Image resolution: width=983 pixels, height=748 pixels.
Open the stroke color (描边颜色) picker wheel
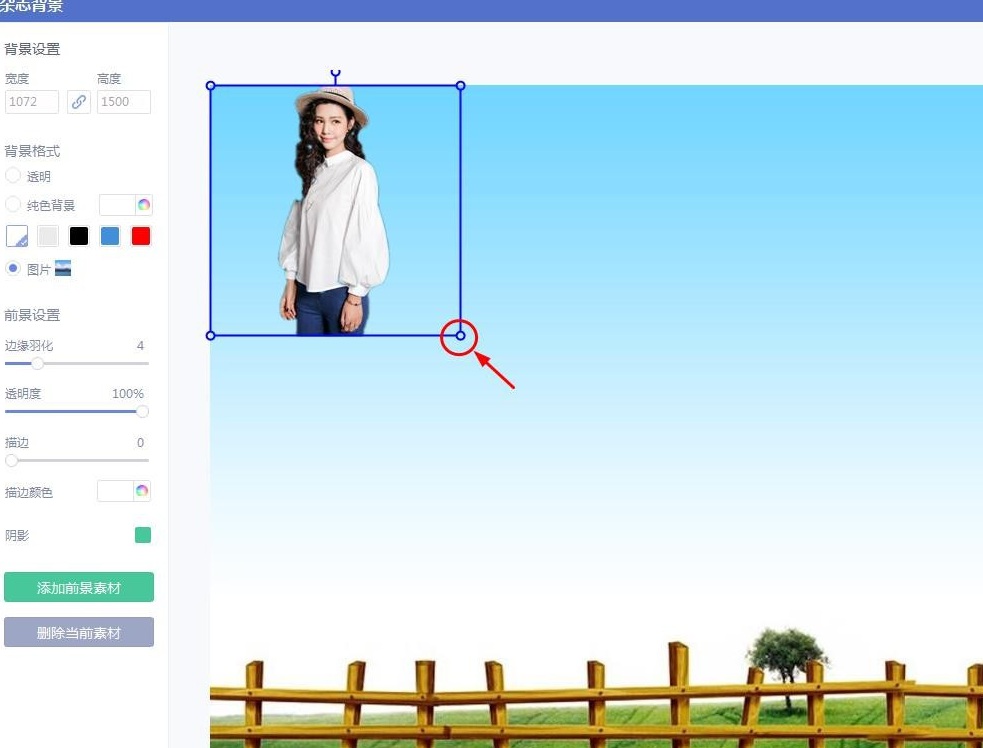click(142, 491)
